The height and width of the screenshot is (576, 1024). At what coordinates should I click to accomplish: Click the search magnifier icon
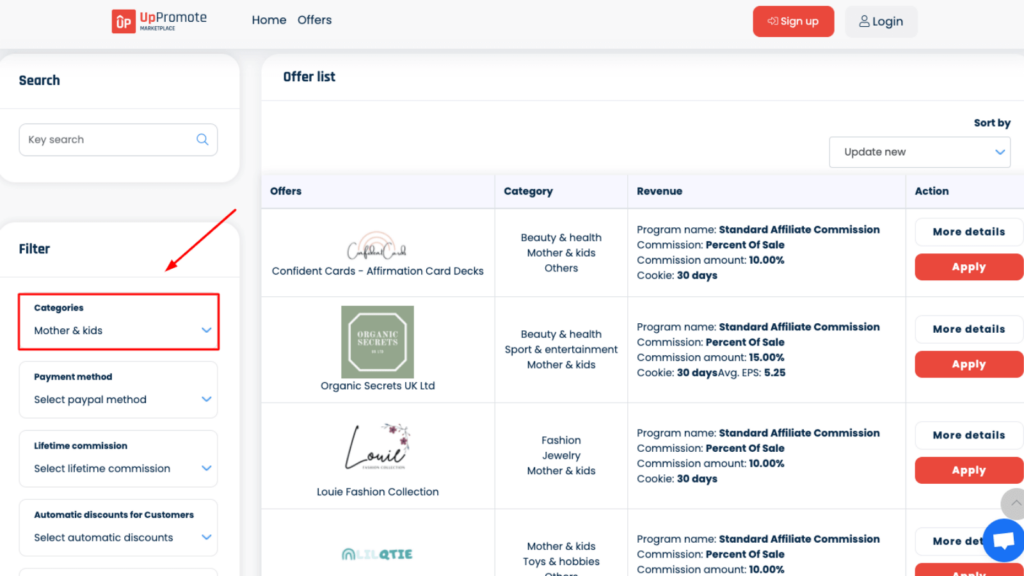202,139
